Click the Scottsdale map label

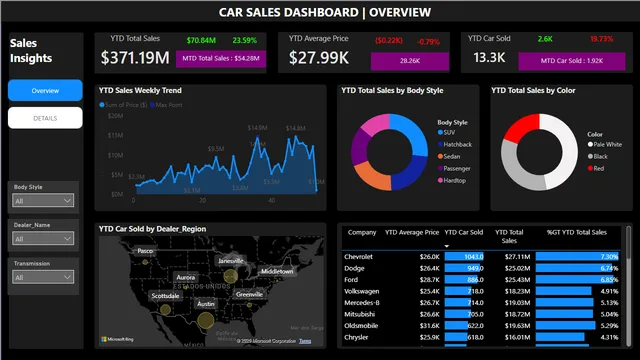165,296
